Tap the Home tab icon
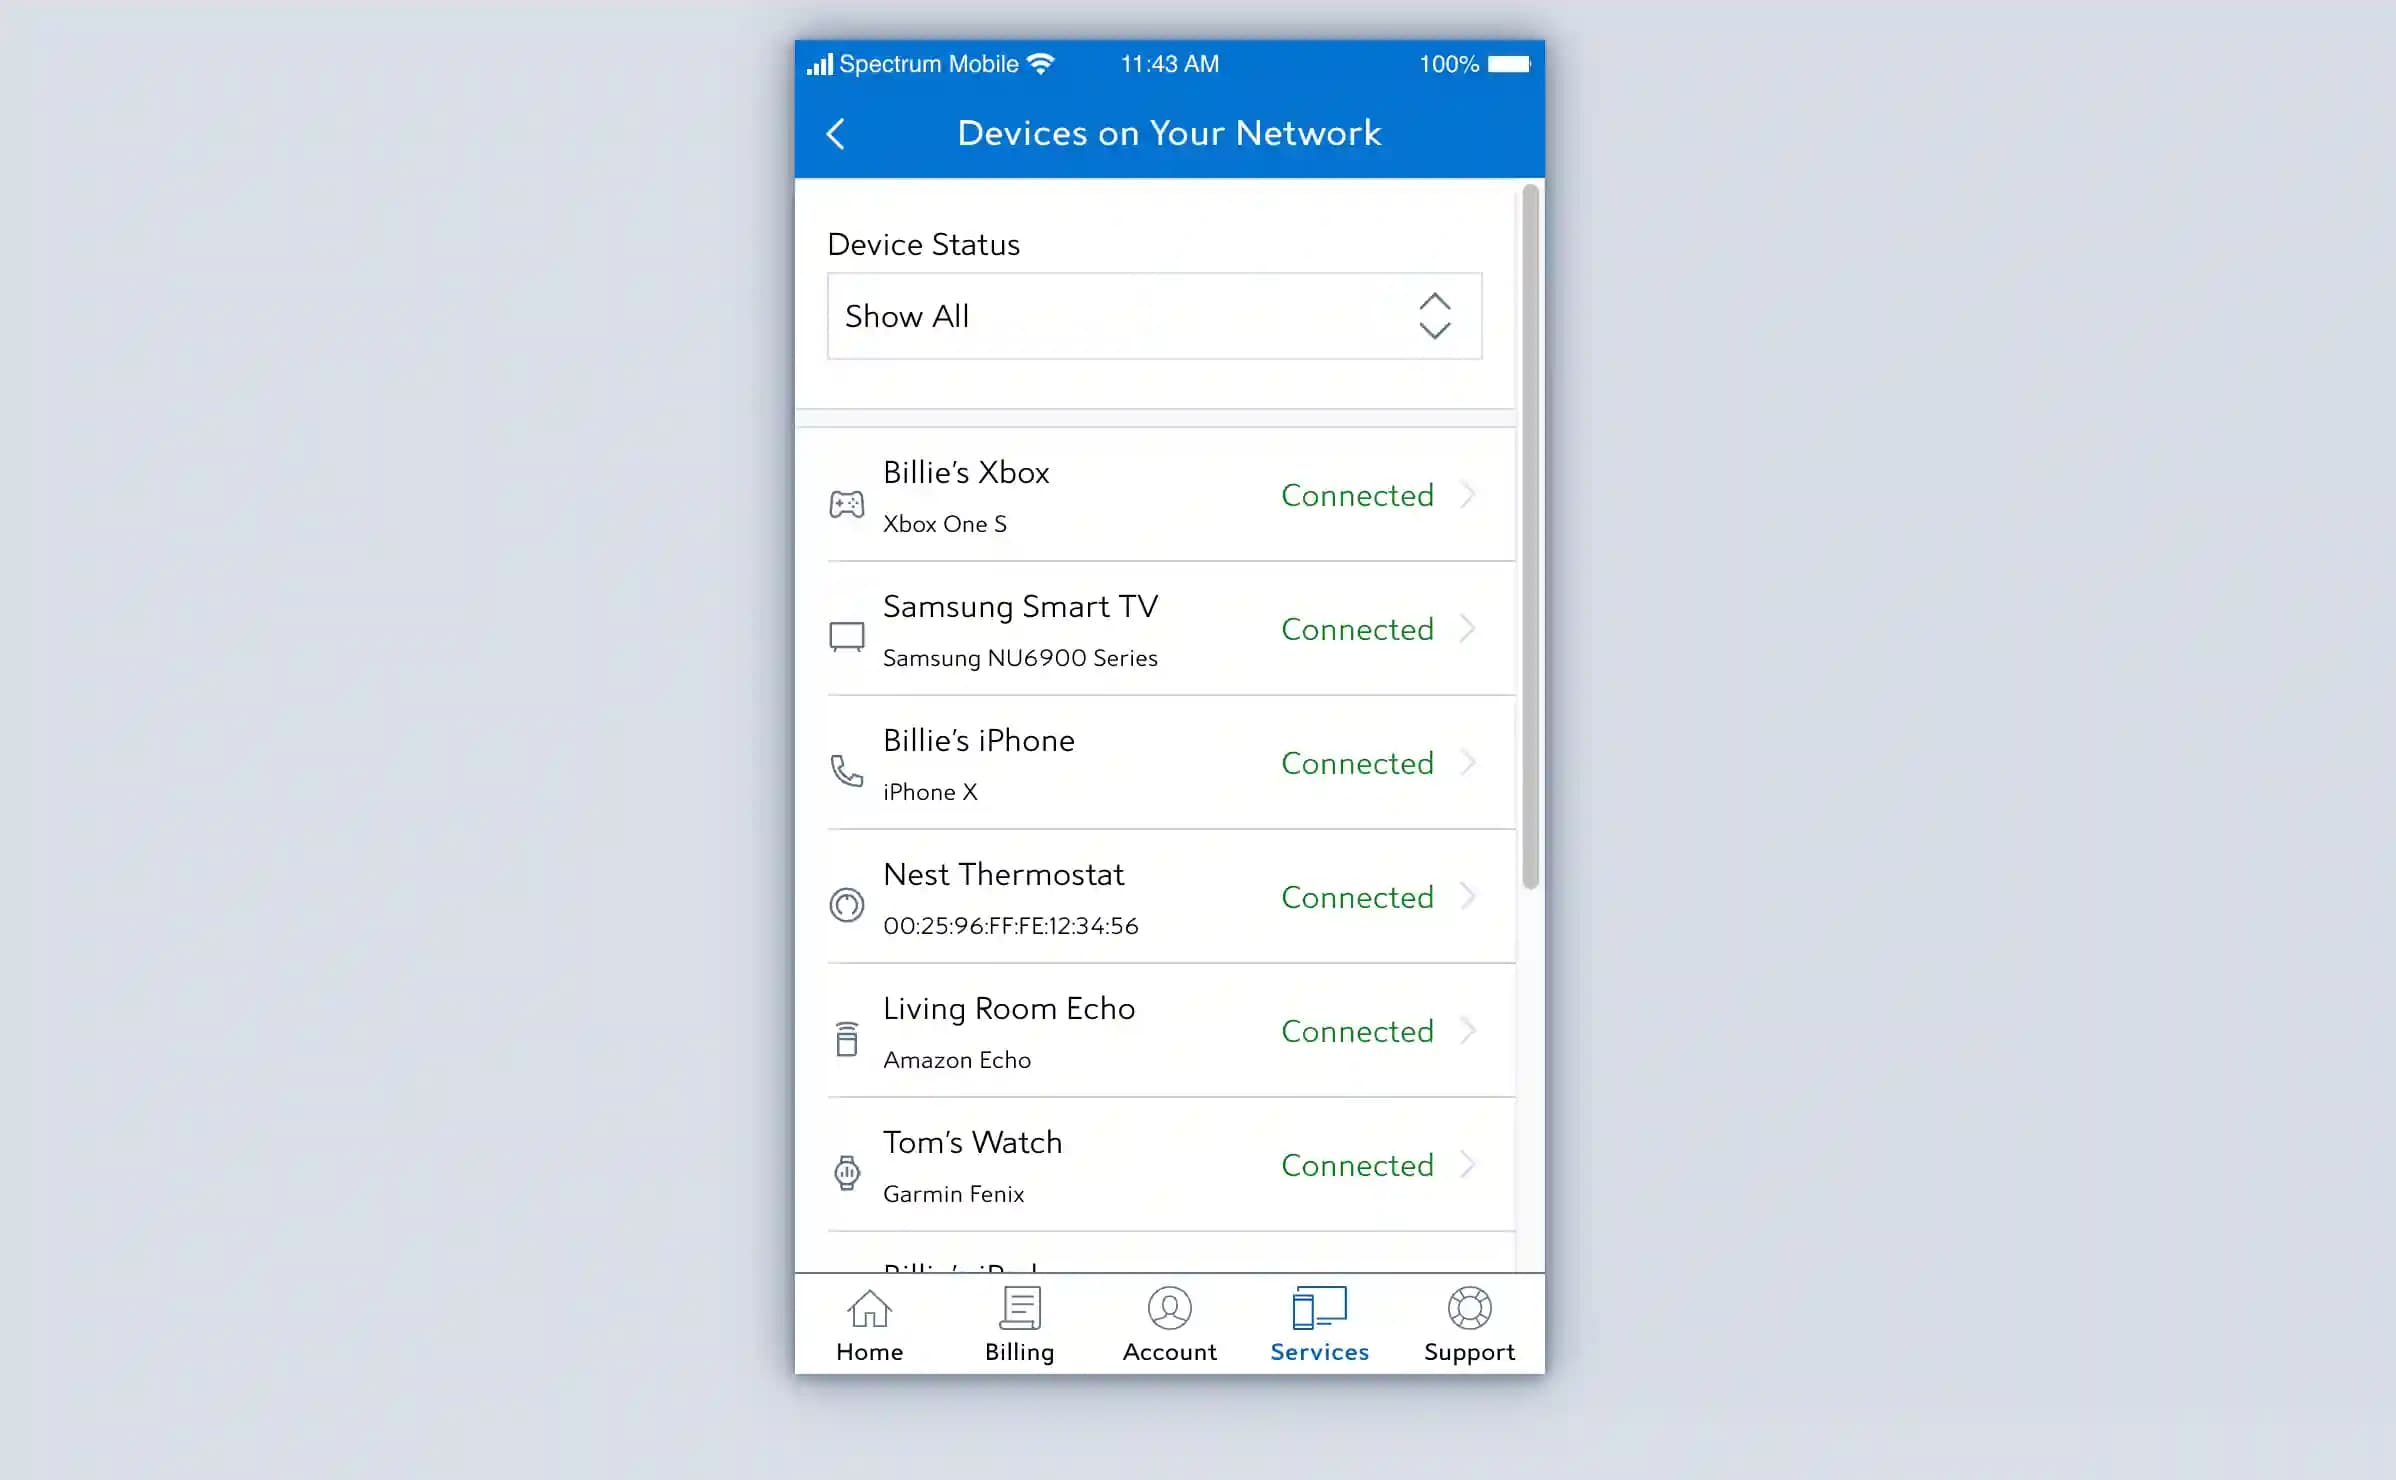Viewport: 2396px width, 1480px height. pos(869,1309)
